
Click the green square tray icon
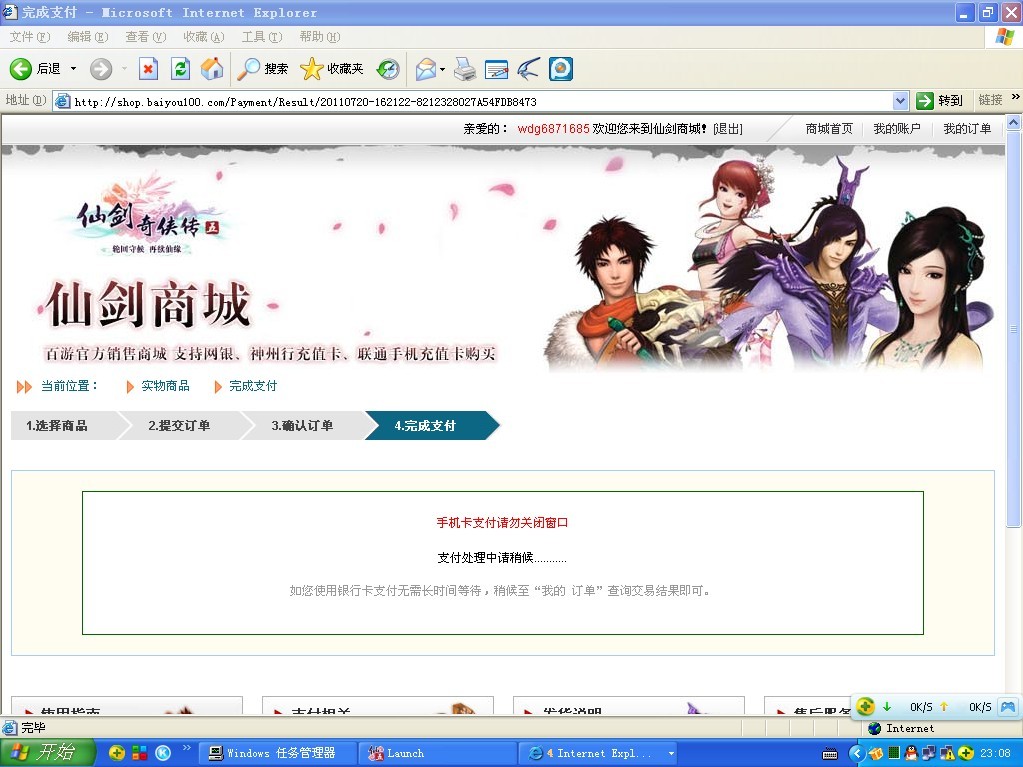tap(894, 753)
